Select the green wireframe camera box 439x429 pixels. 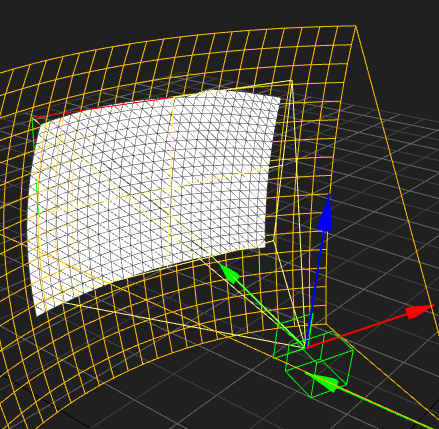pos(313,355)
